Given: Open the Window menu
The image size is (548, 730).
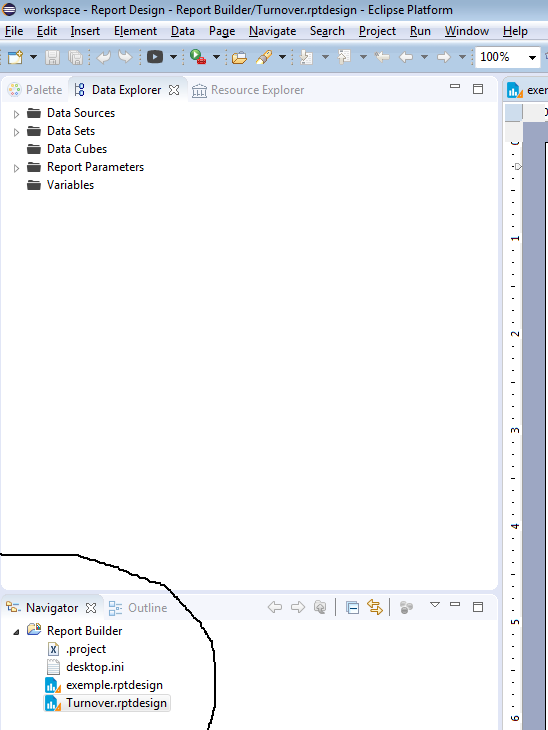Looking at the screenshot, I should pyautogui.click(x=467, y=31).
